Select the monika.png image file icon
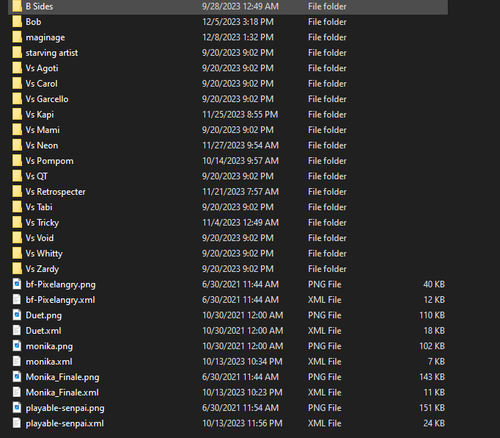 [17, 346]
